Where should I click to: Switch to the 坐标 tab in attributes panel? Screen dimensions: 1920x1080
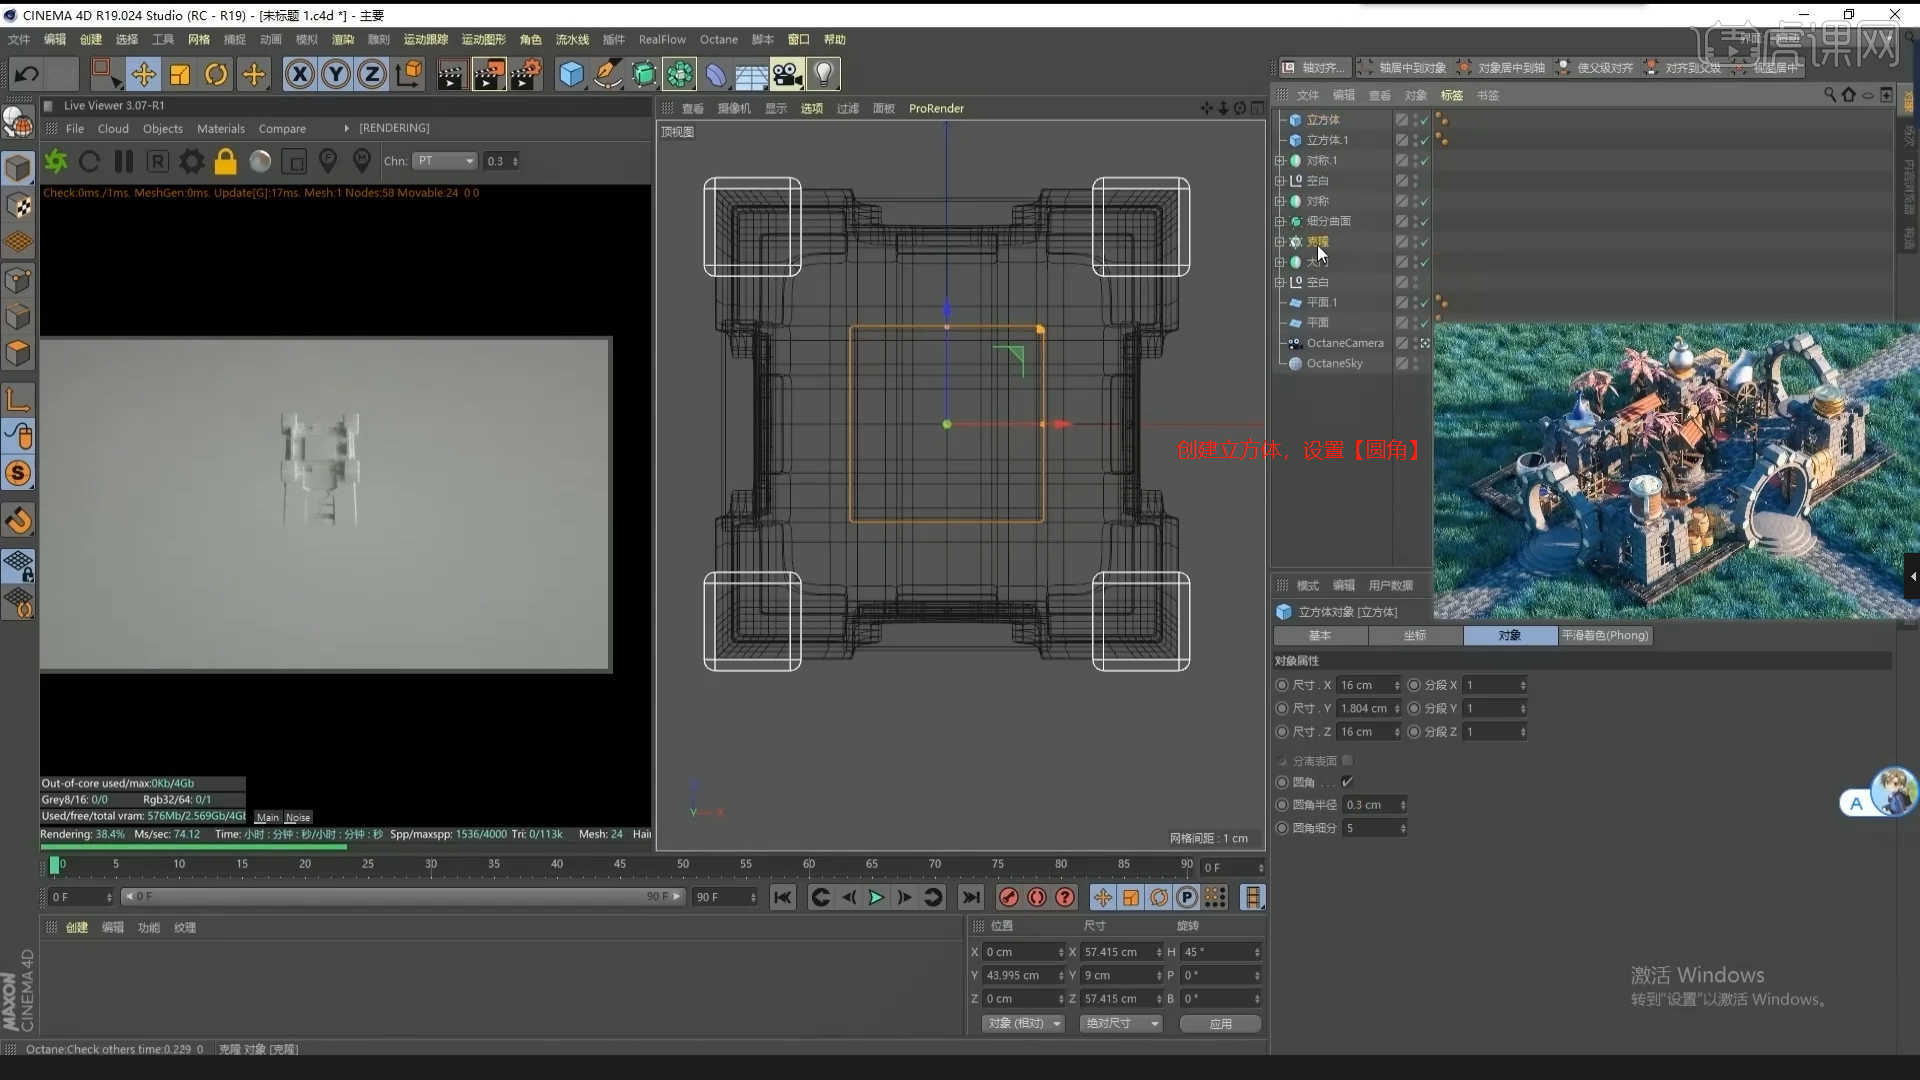pyautogui.click(x=1415, y=635)
